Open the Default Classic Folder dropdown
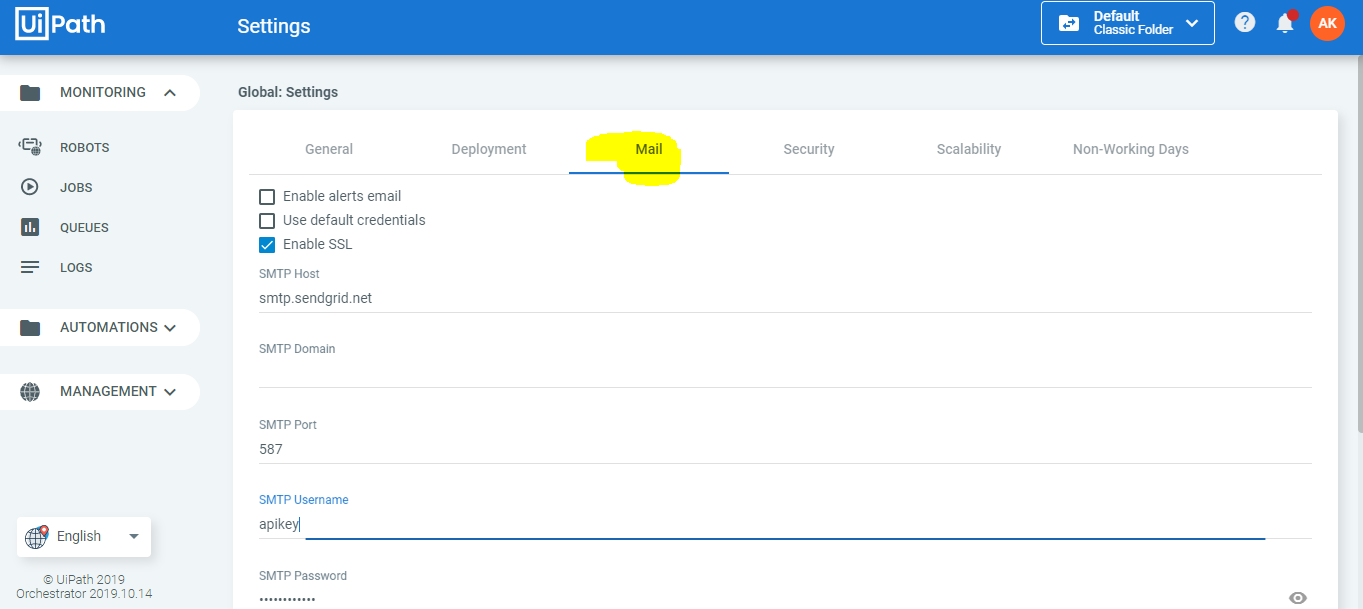Screen dimensions: 1363x609 point(1127,22)
